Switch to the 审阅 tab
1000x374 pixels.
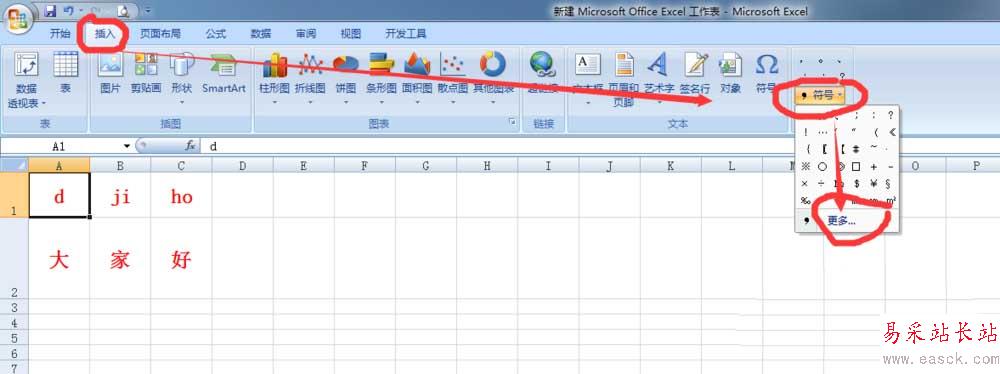305,34
